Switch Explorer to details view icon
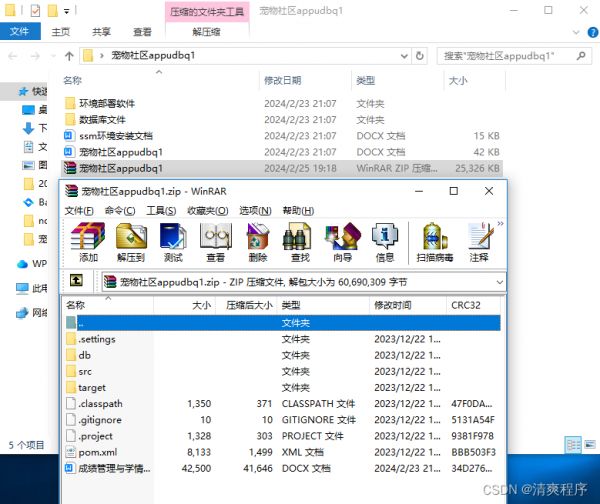The height and width of the screenshot is (504, 600). [x=573, y=445]
